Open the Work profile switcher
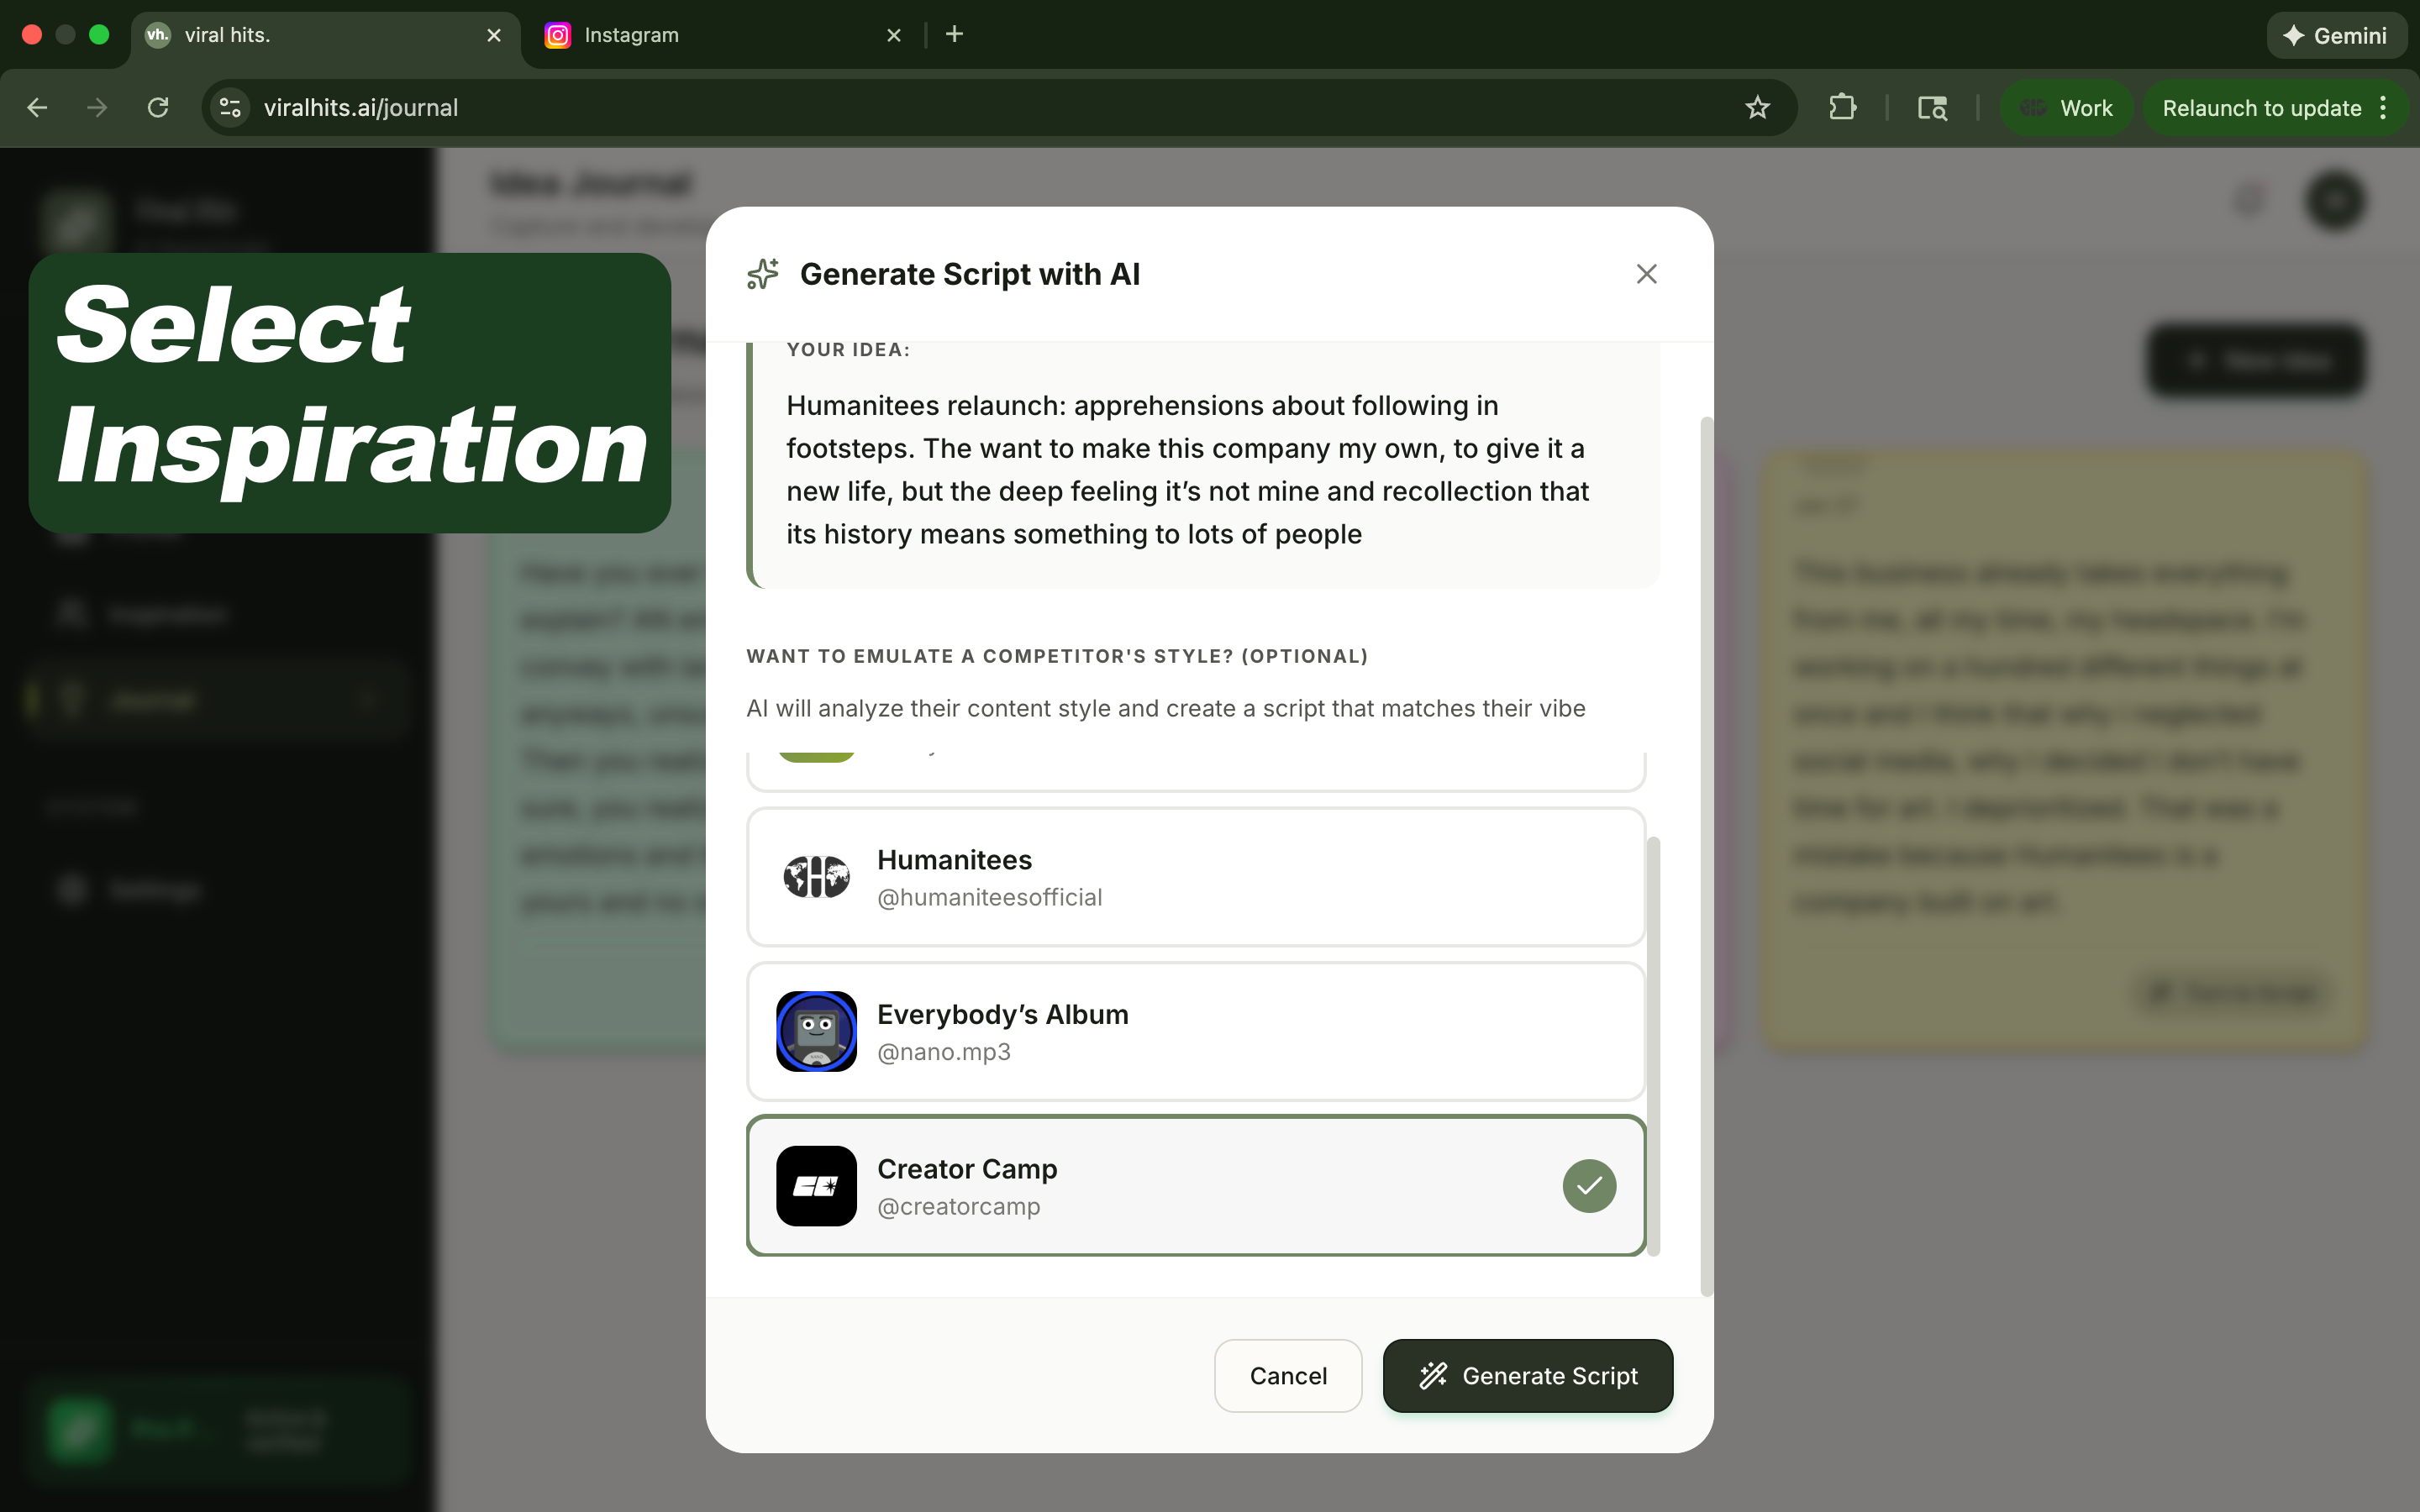 2066,107
